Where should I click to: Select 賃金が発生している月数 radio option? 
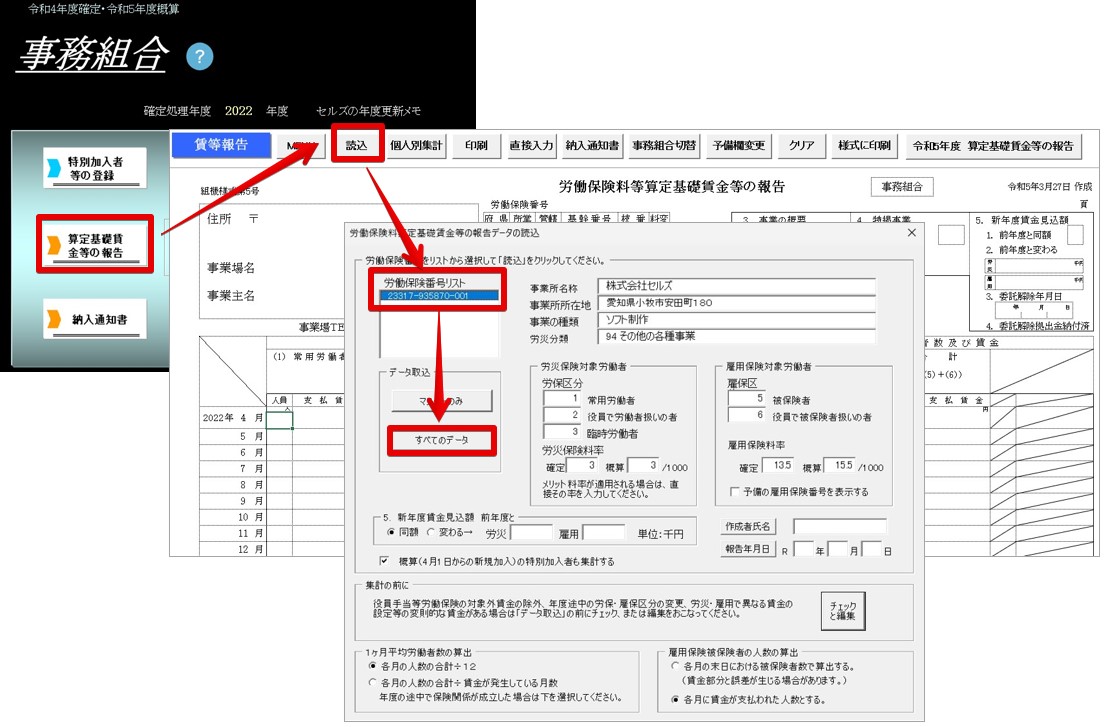click(x=373, y=682)
